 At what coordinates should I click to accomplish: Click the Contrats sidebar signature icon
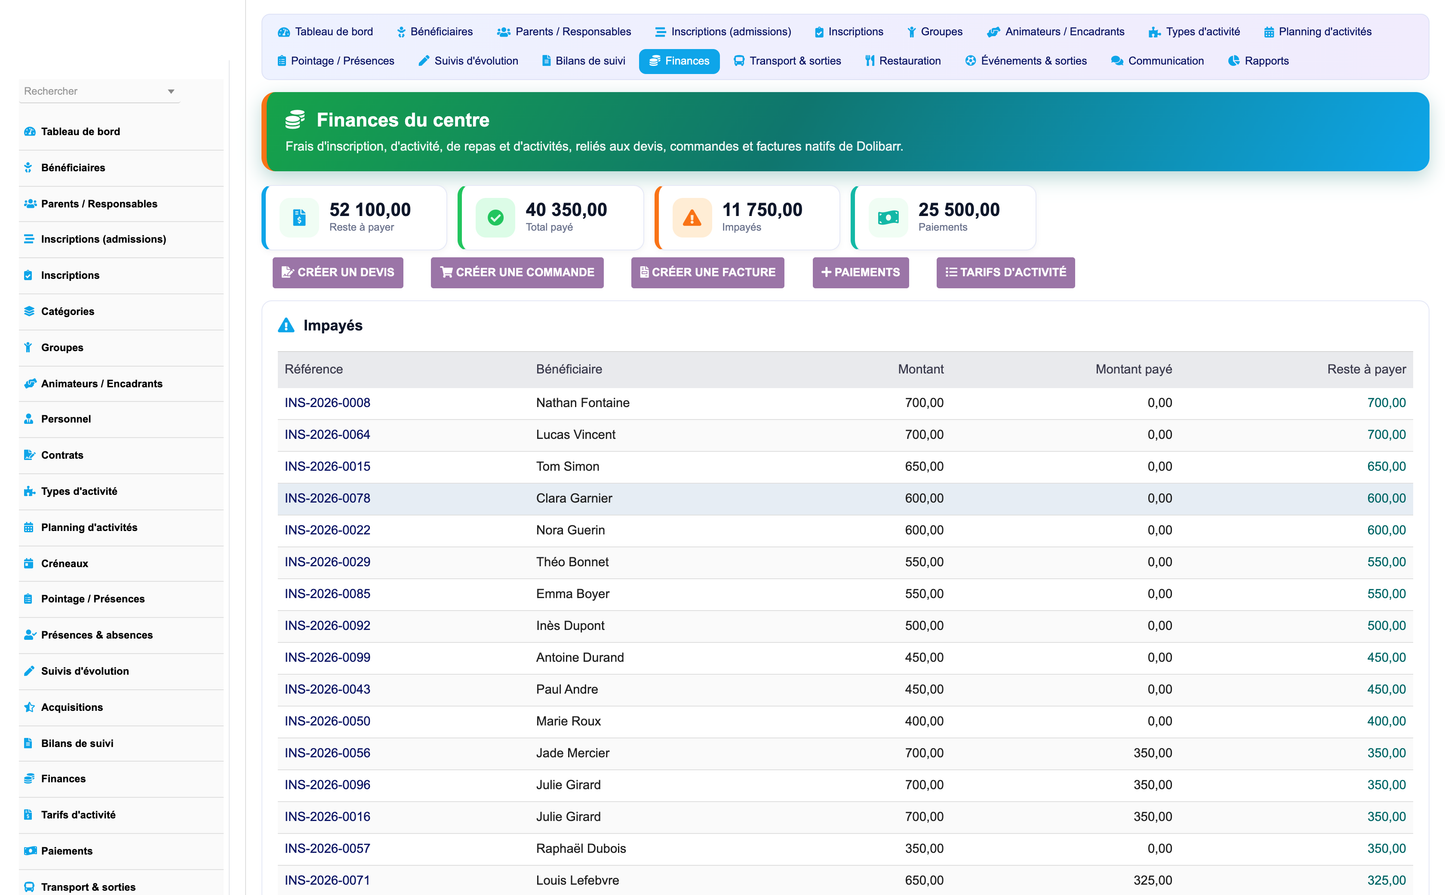(29, 455)
